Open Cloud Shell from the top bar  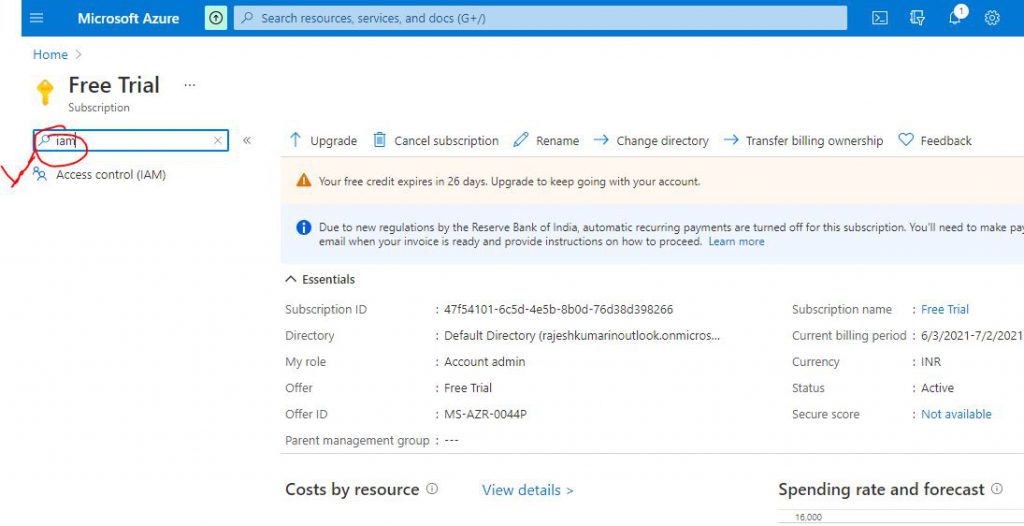(x=880, y=18)
